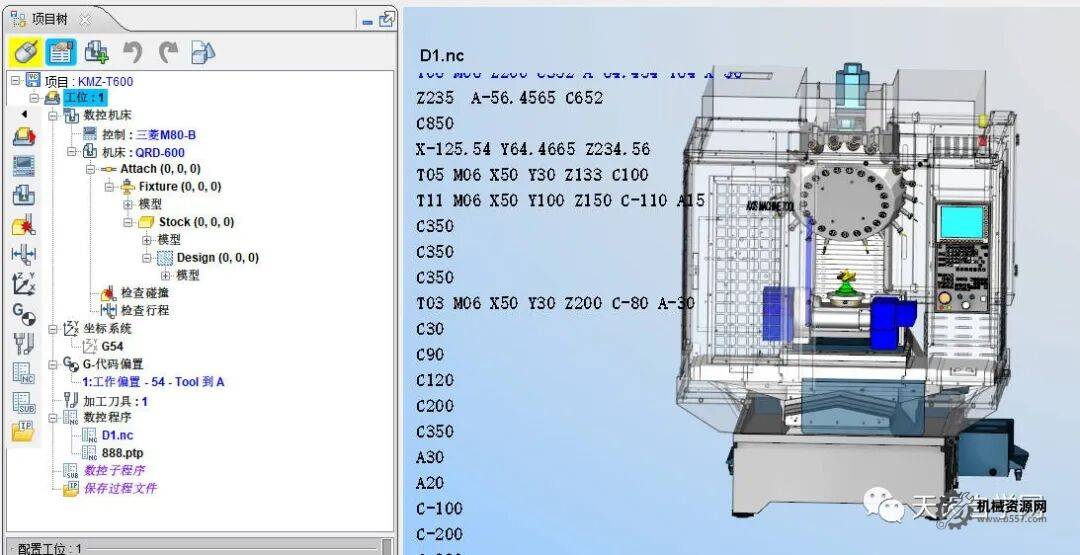Toggle the configure panel toolbar icon

[x=61, y=52]
